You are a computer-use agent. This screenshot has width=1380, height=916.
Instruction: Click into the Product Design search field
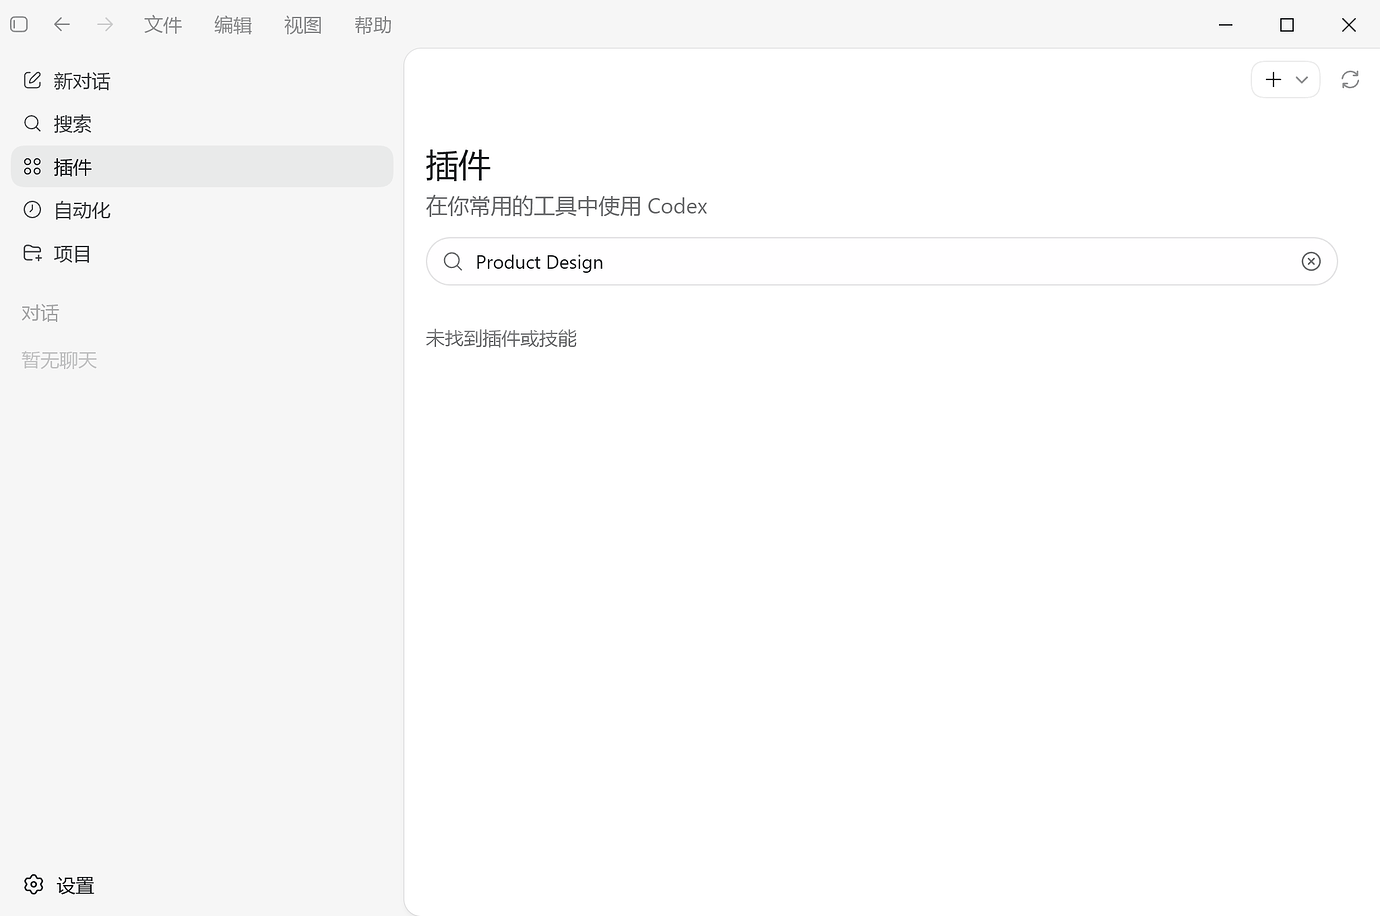[882, 262]
